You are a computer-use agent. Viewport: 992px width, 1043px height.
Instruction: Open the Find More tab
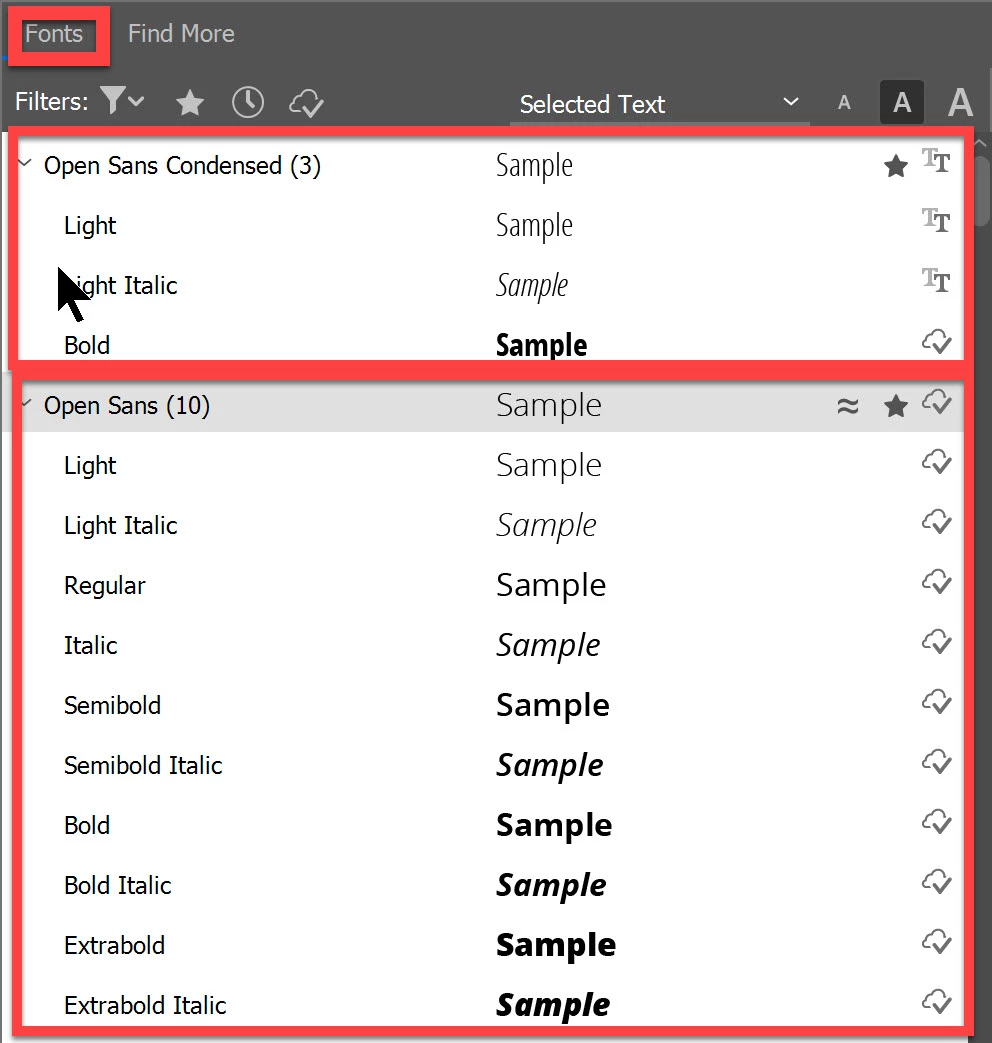click(x=181, y=34)
